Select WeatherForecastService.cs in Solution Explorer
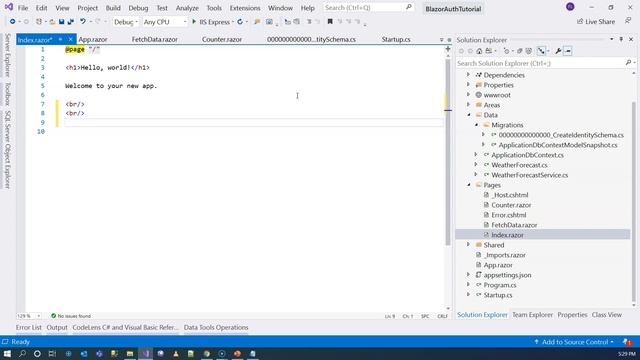640x360 pixels. tap(529, 175)
